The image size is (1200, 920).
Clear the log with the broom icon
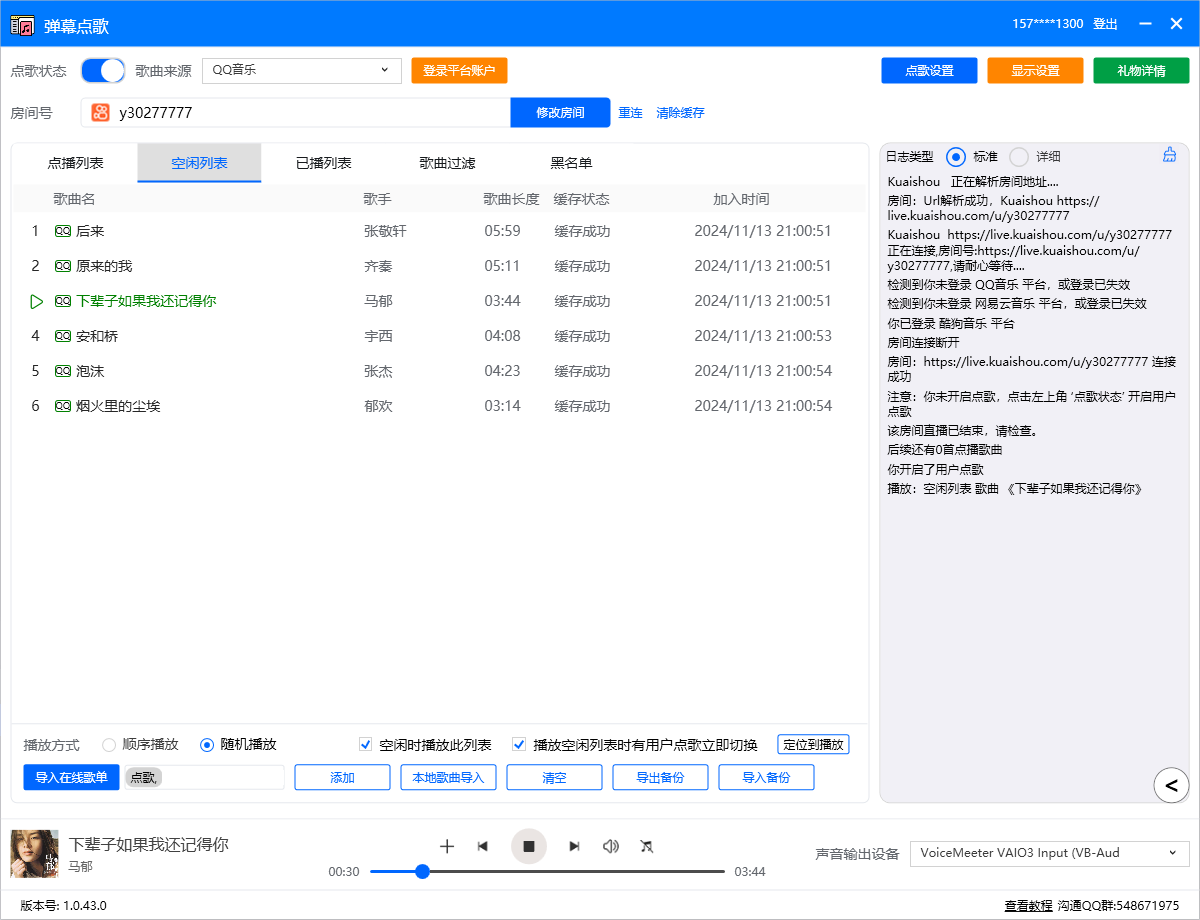click(1169, 155)
